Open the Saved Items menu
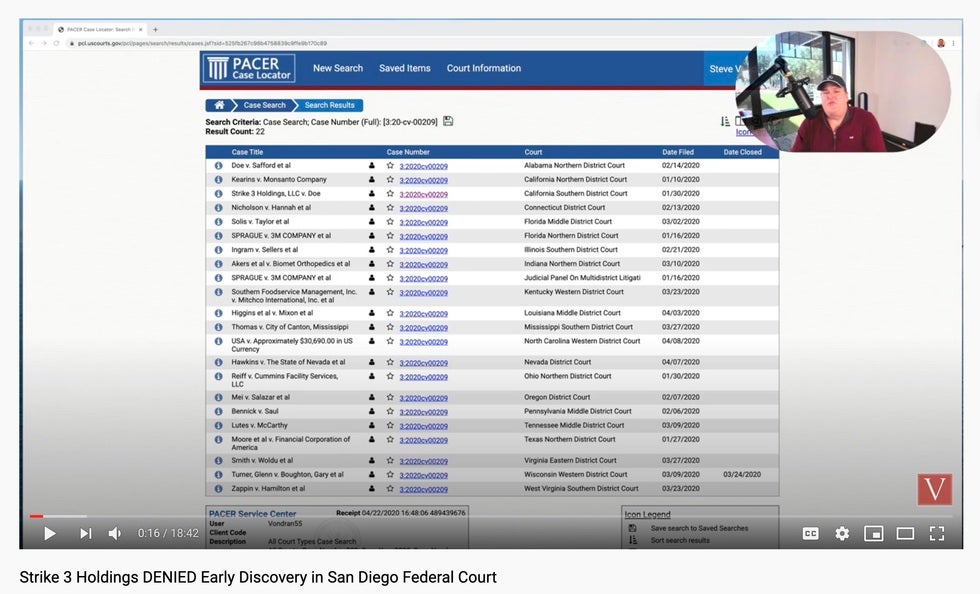 [404, 69]
